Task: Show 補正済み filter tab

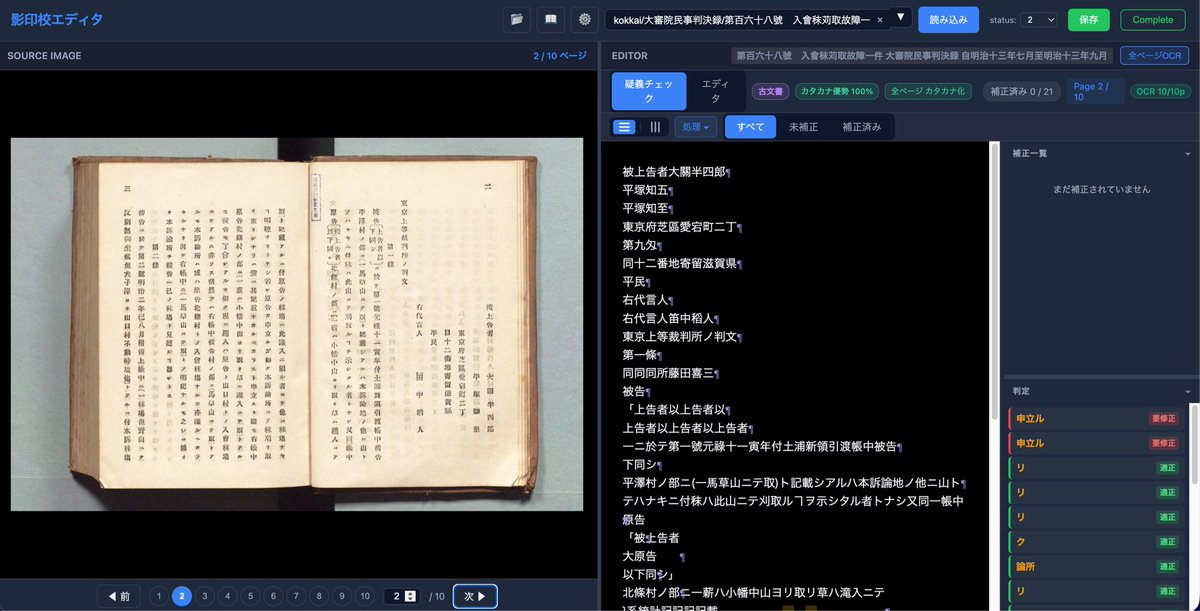Action: pyautogui.click(x=862, y=127)
